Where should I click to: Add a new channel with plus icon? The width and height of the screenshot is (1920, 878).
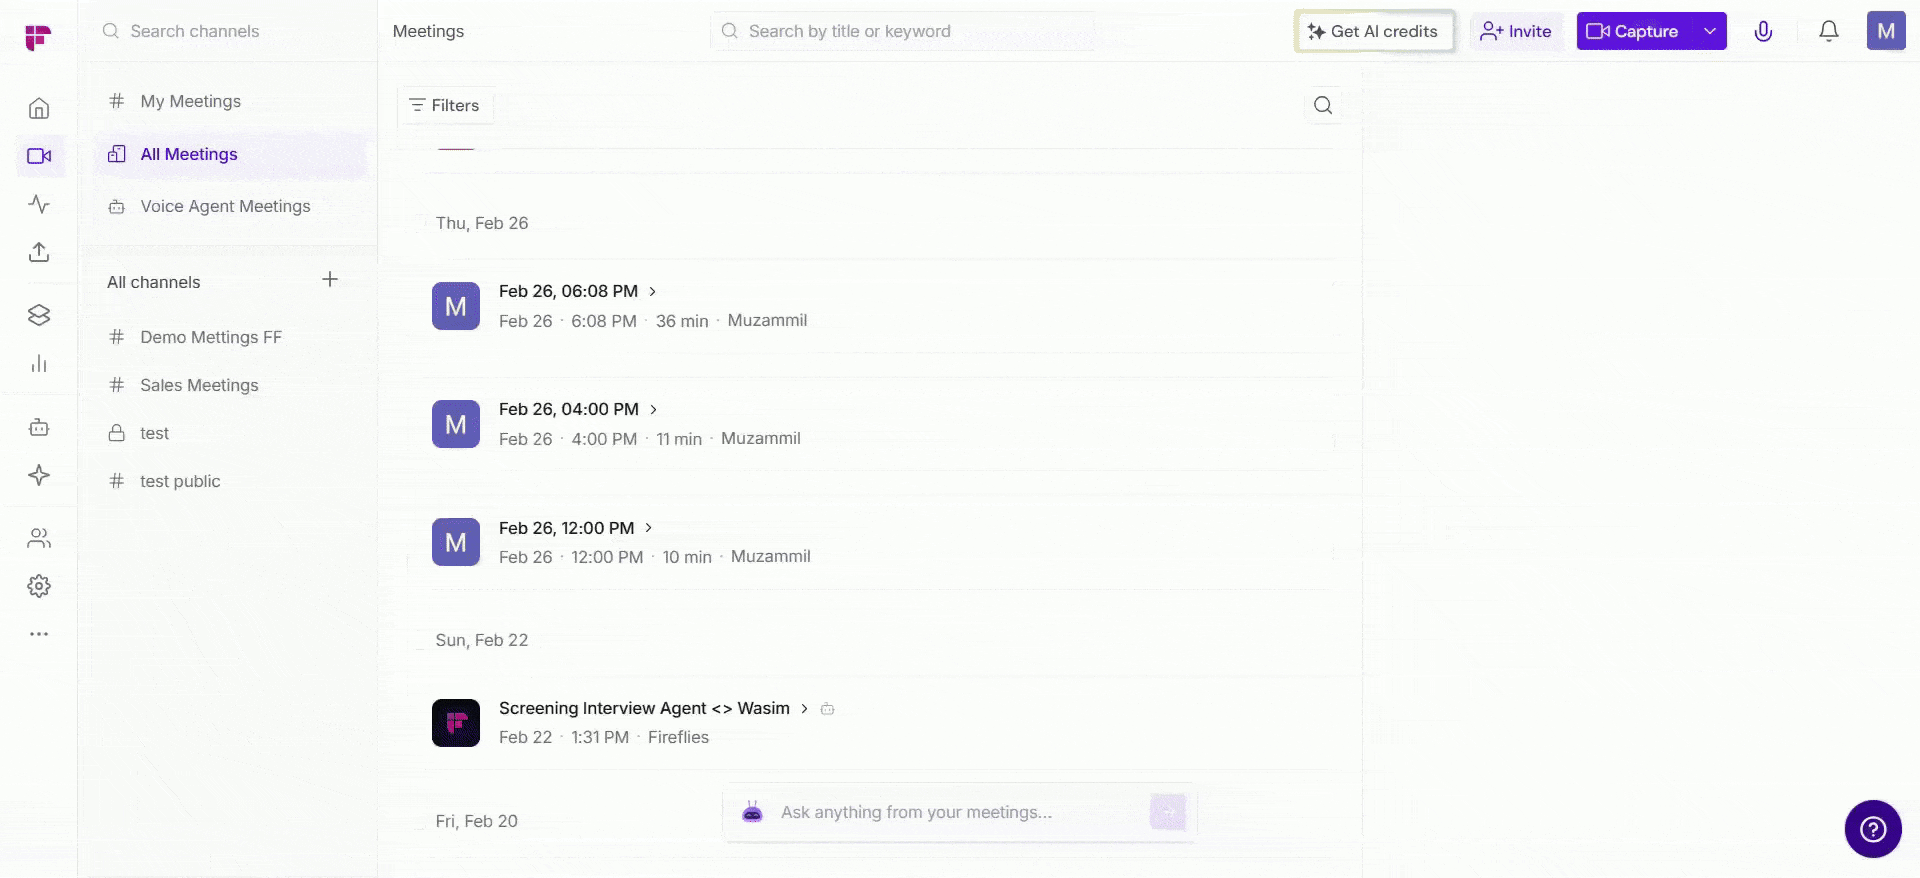[x=330, y=279]
